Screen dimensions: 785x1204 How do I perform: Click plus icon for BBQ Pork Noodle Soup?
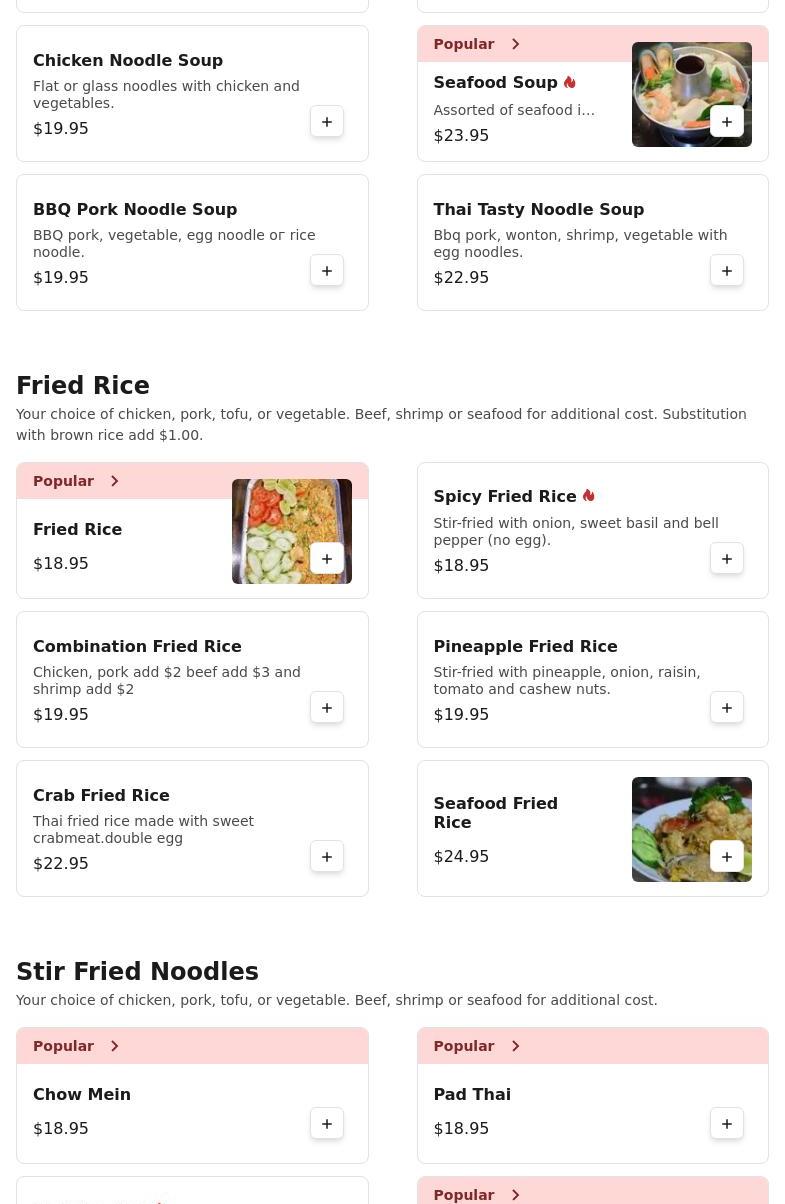click(x=327, y=271)
